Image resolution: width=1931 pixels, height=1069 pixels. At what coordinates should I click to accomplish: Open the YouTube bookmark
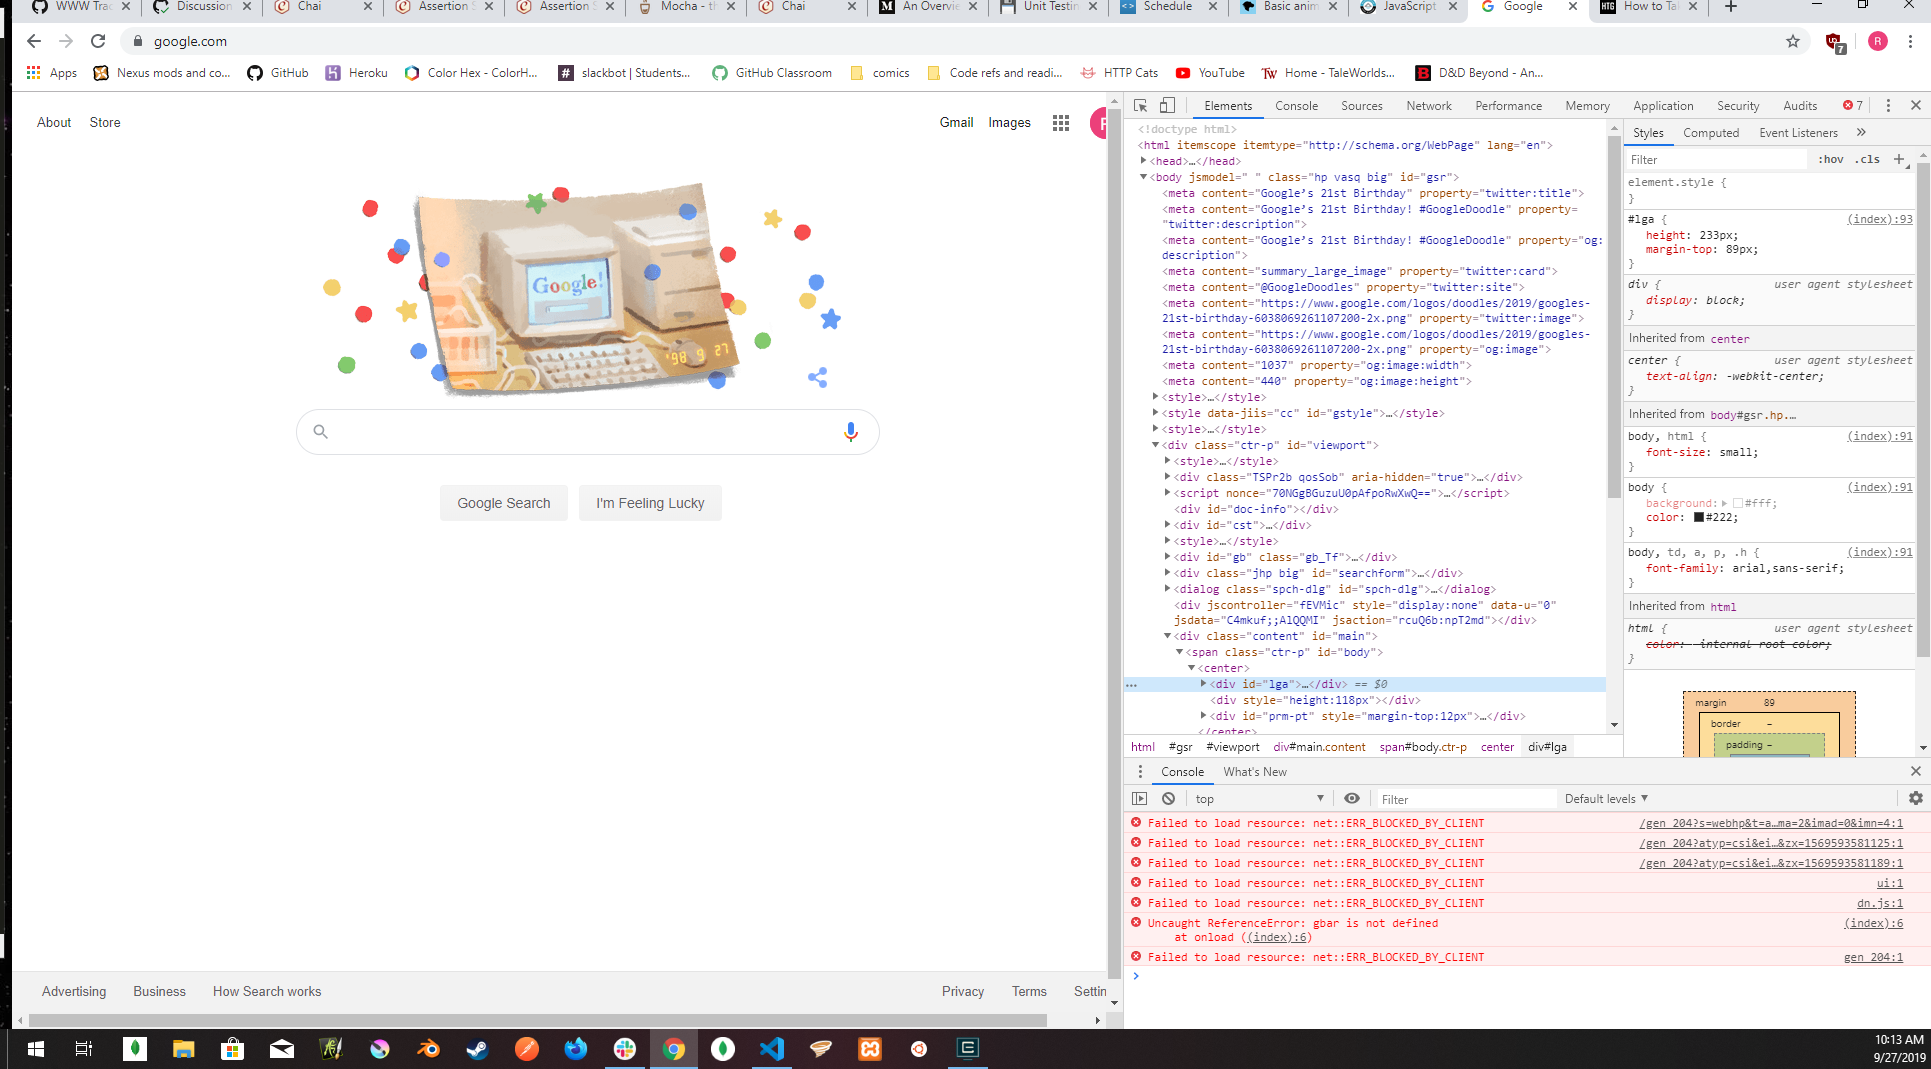[x=1210, y=73]
